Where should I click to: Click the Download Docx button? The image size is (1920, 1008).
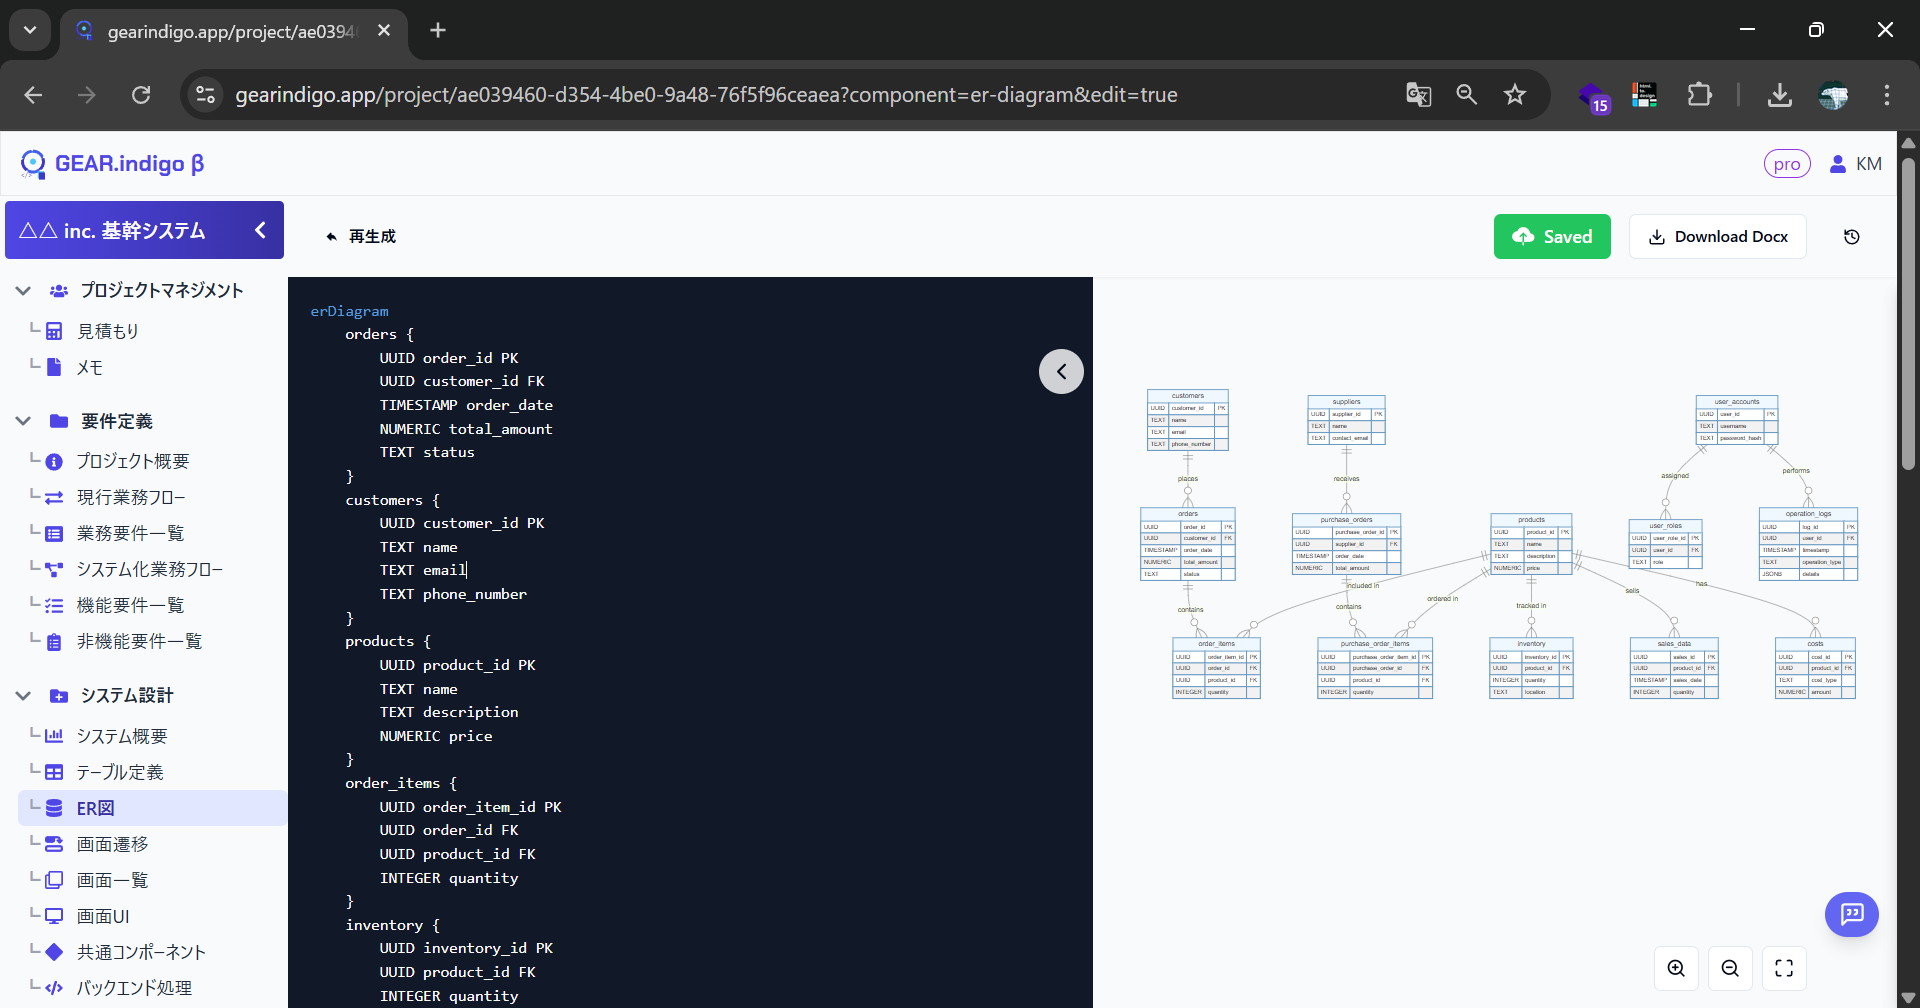1718,237
